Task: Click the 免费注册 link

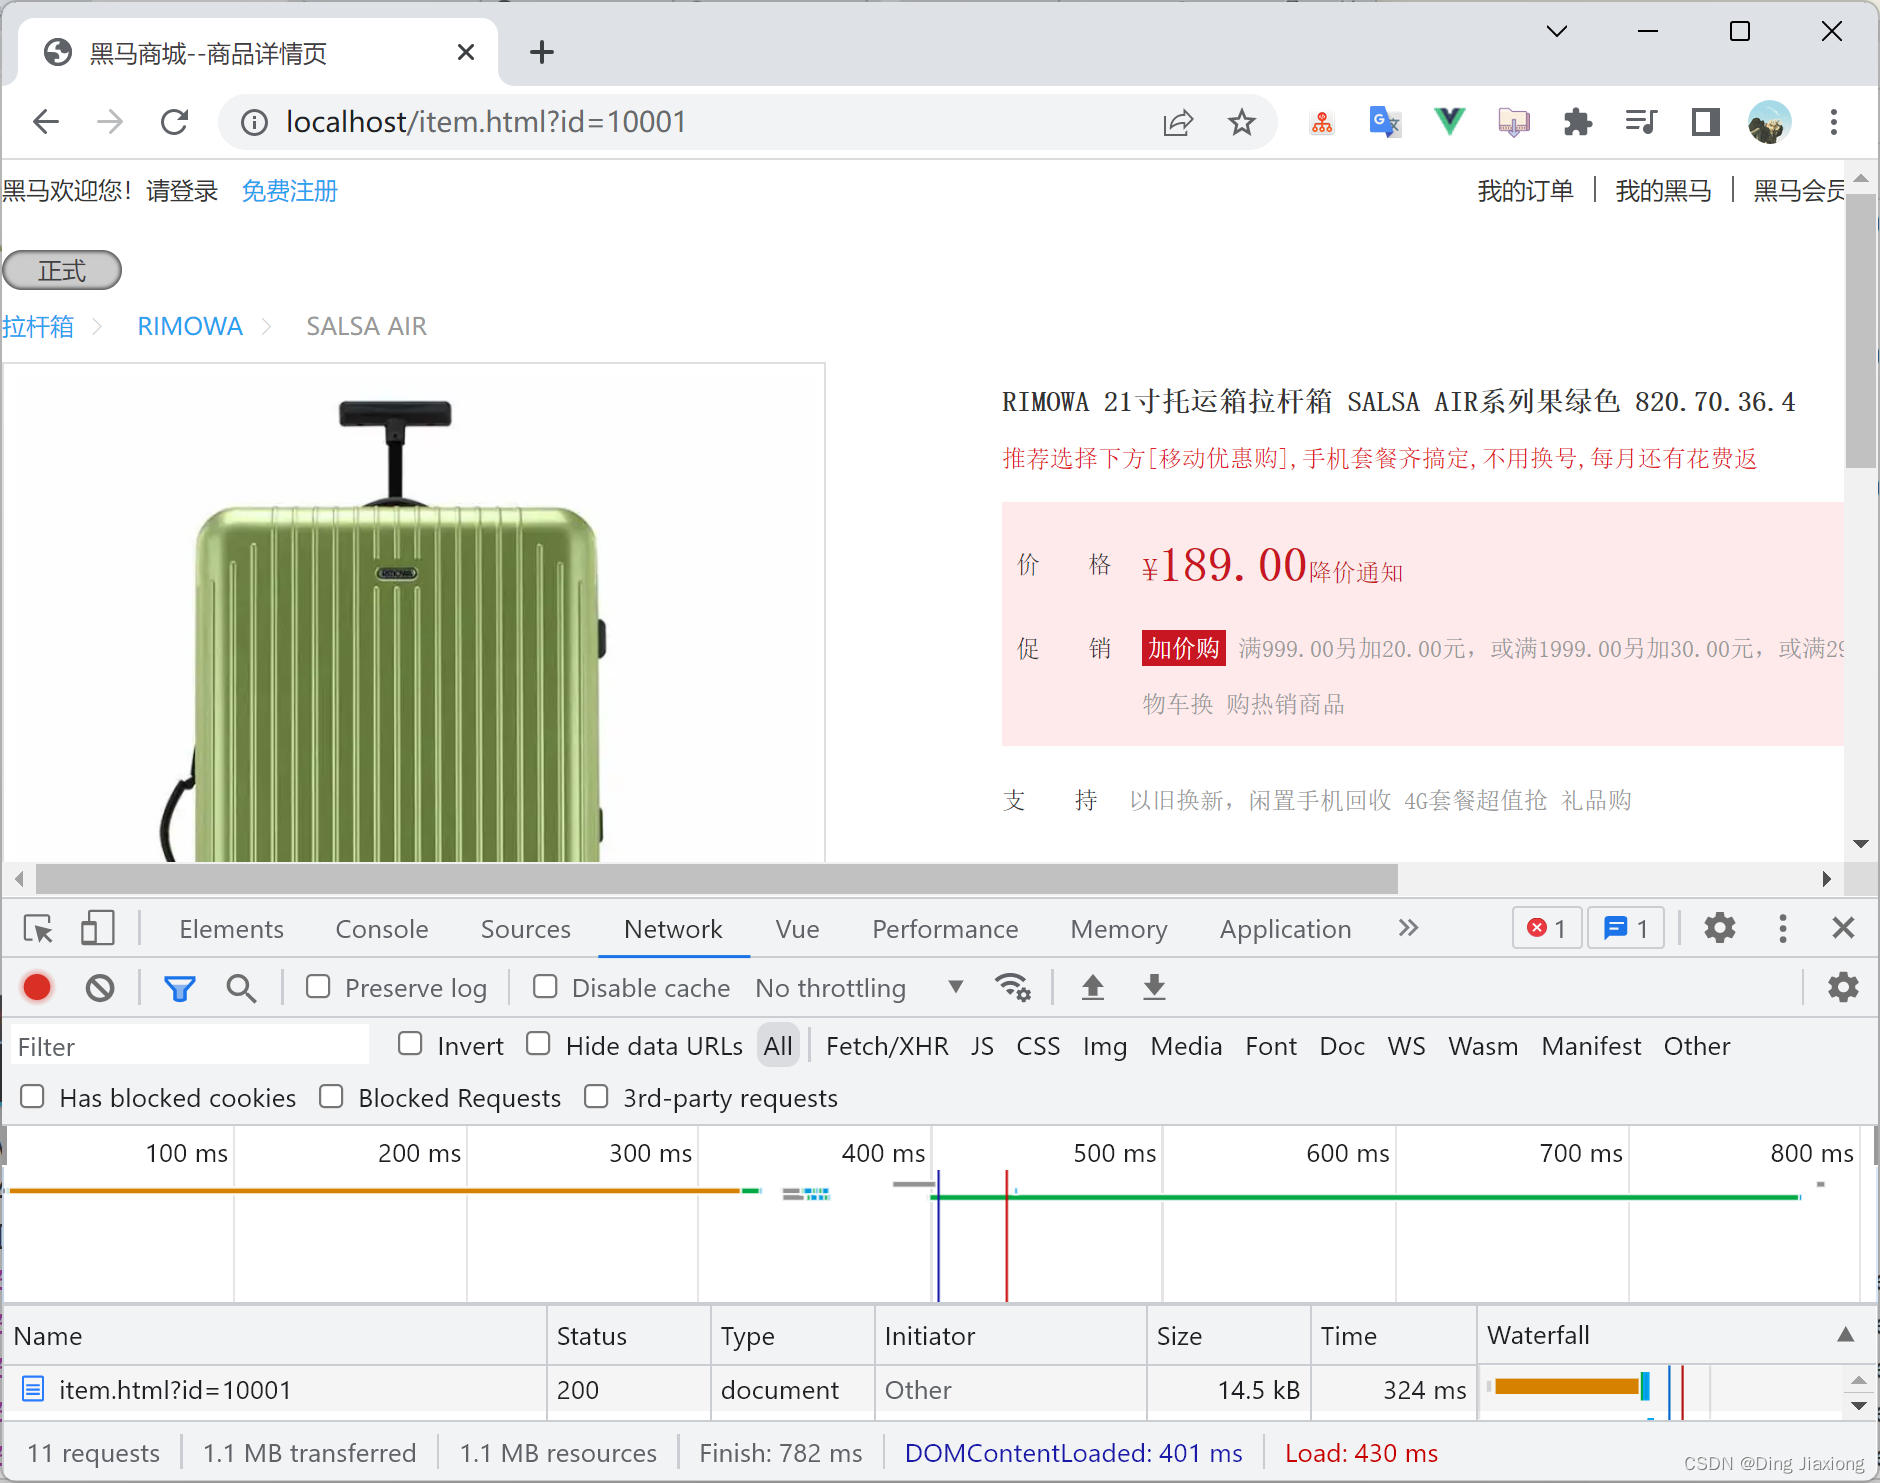Action: (x=289, y=190)
